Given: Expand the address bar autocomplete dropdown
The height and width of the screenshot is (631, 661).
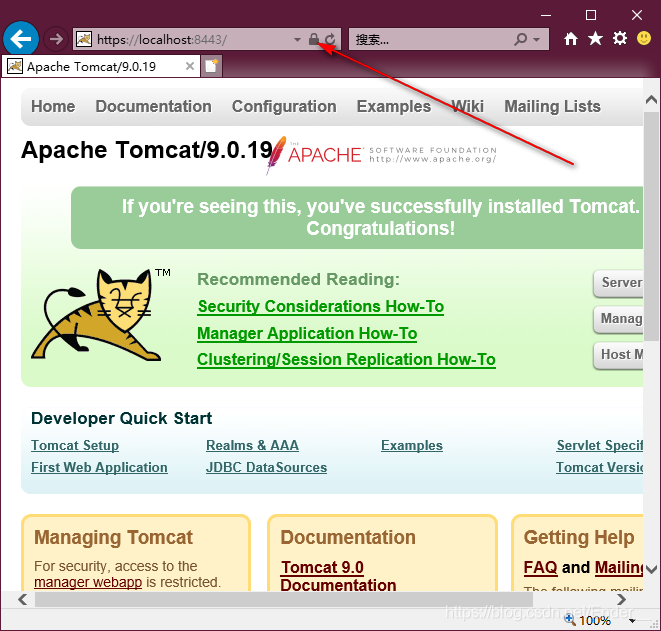Looking at the screenshot, I should coord(297,40).
